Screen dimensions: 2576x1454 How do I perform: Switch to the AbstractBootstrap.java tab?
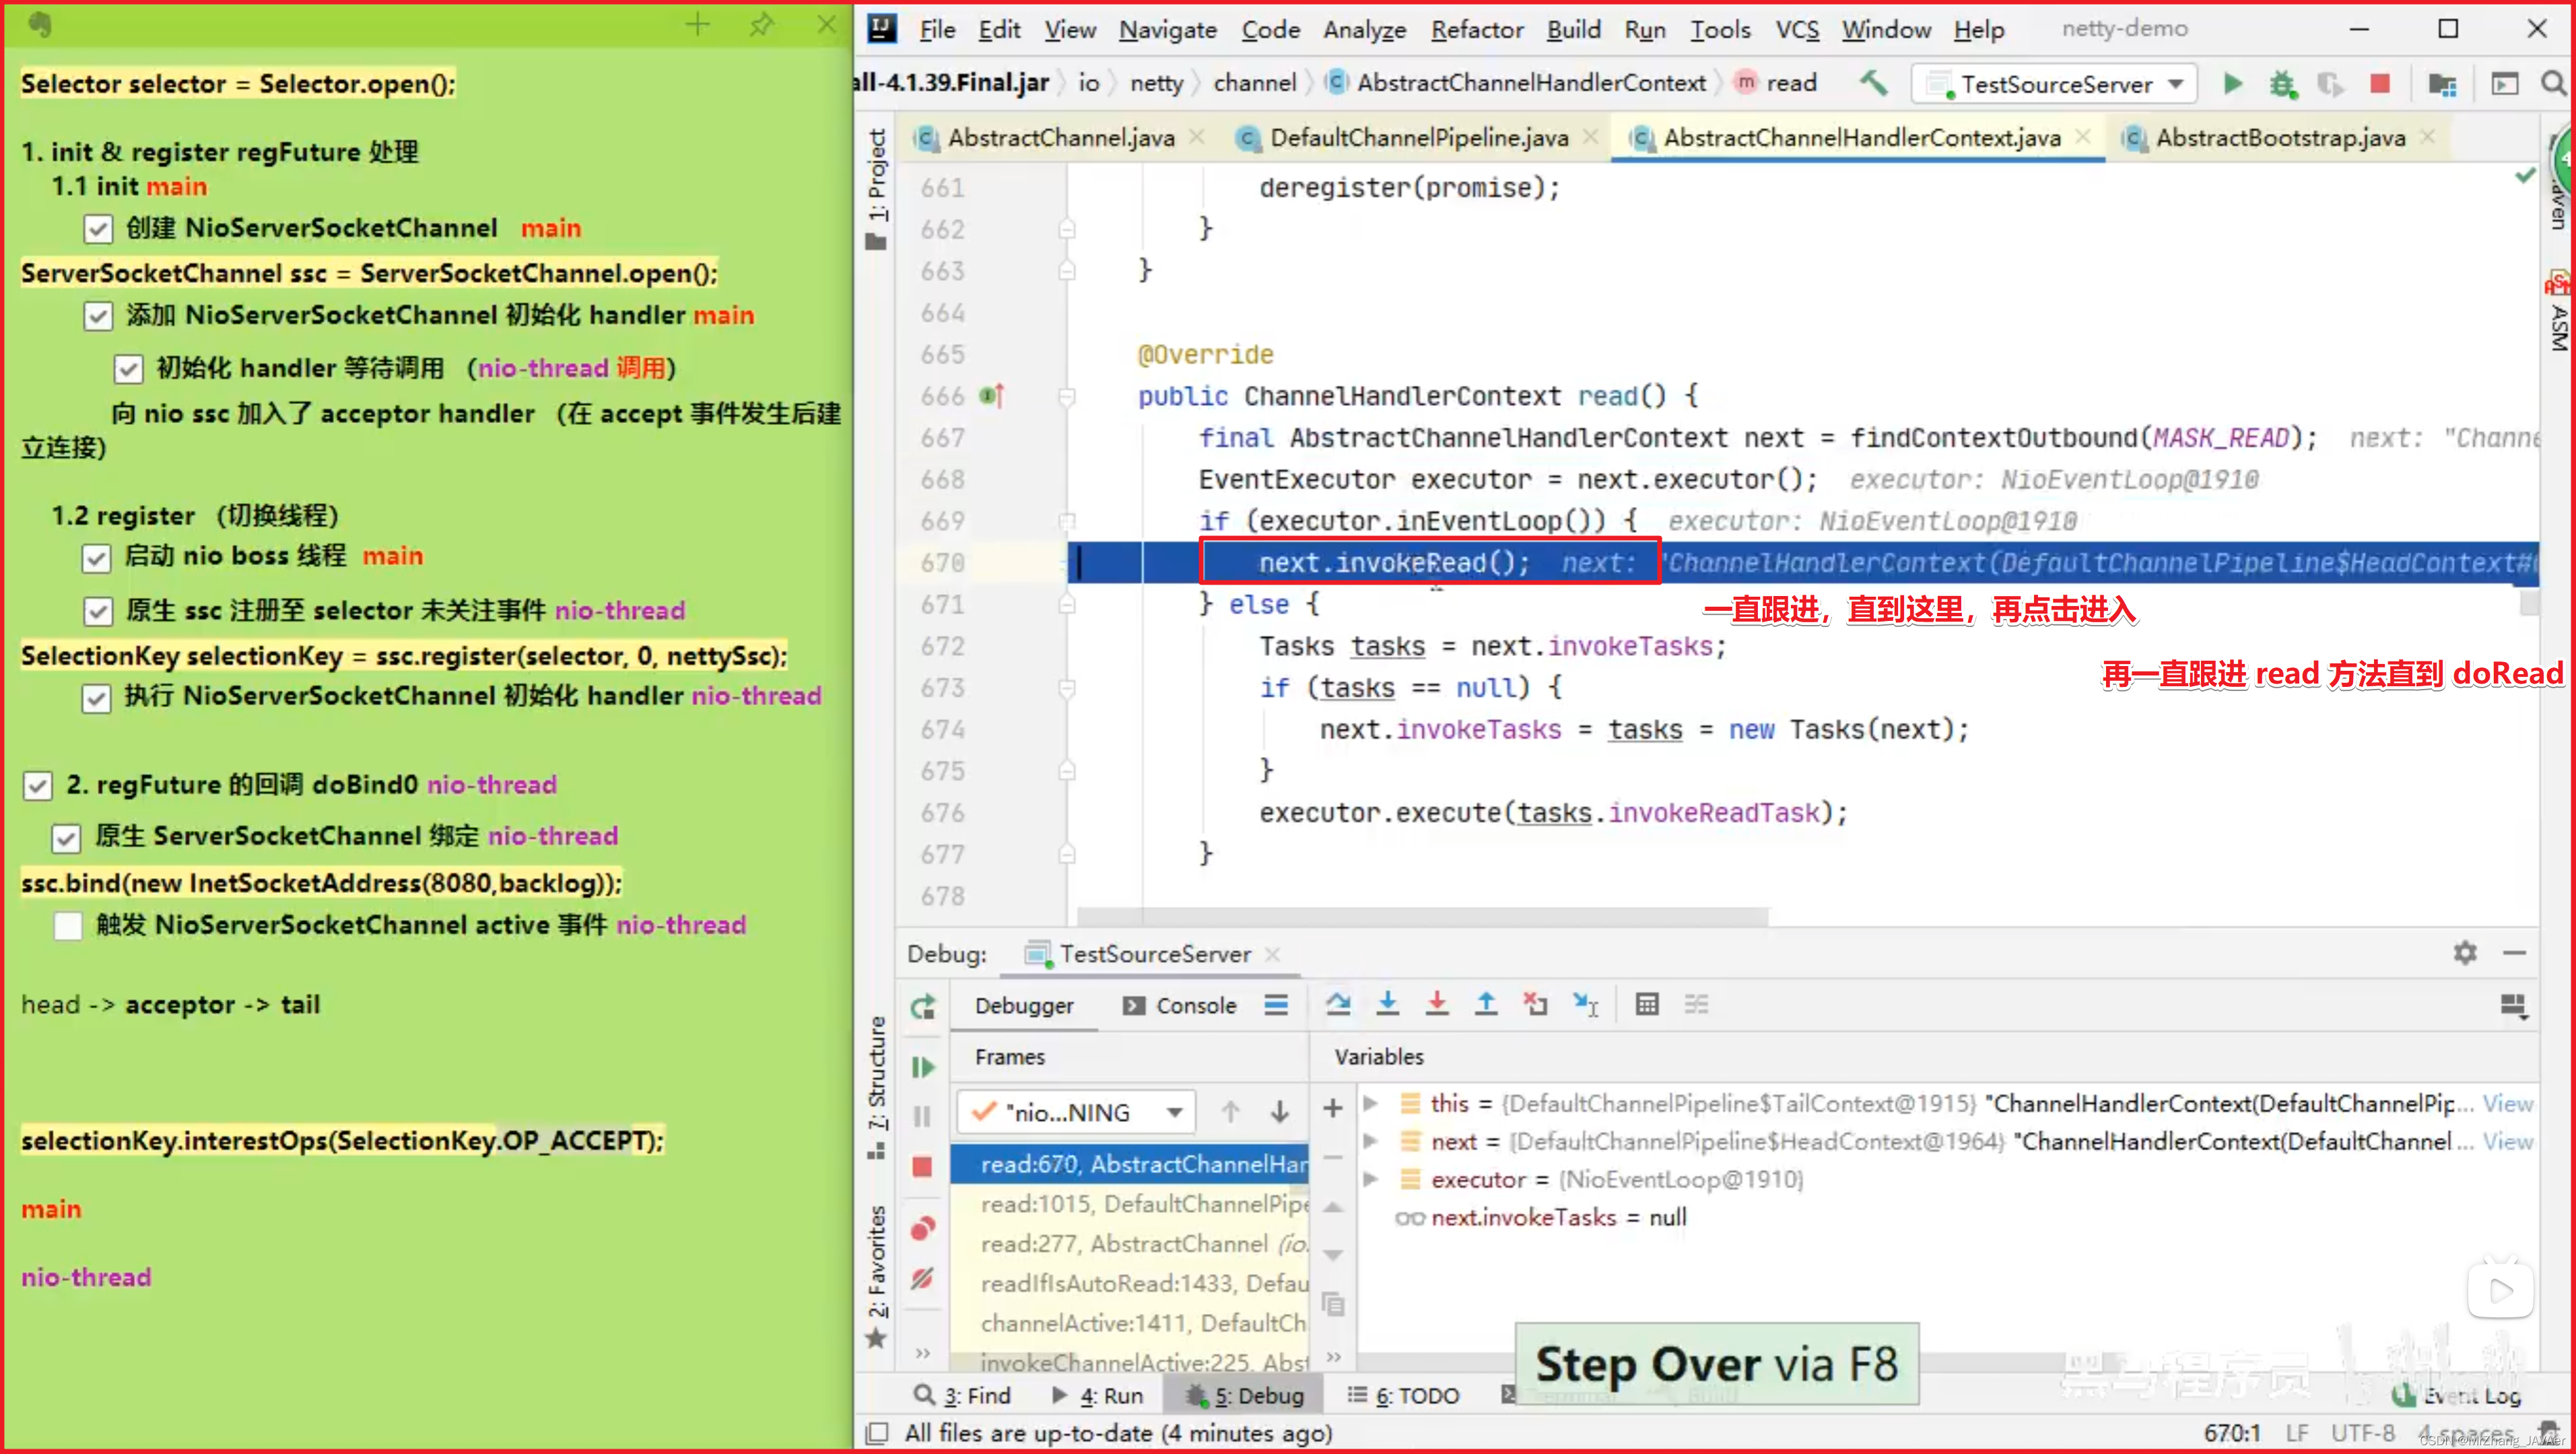click(x=2279, y=138)
